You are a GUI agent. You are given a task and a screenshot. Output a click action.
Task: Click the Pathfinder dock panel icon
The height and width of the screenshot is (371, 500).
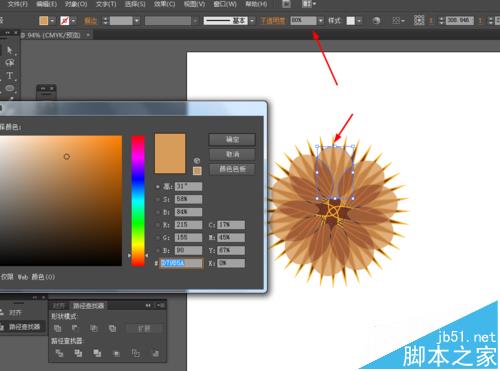[2, 327]
